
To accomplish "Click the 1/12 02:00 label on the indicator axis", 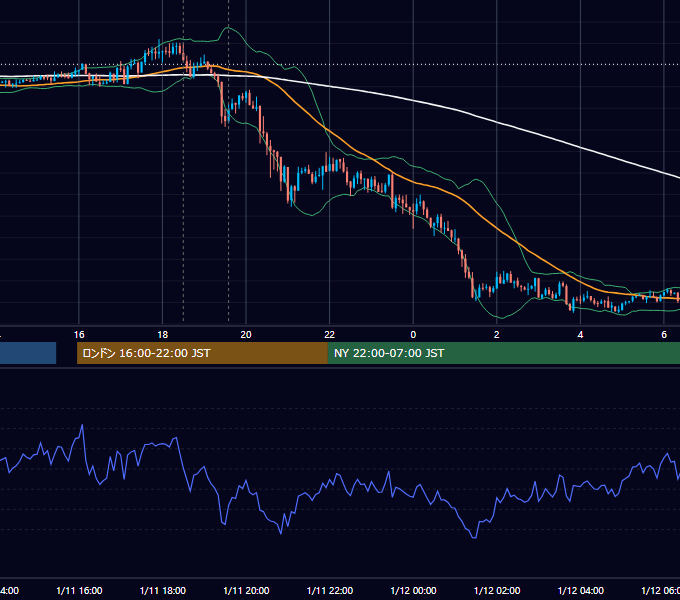I will [497, 590].
